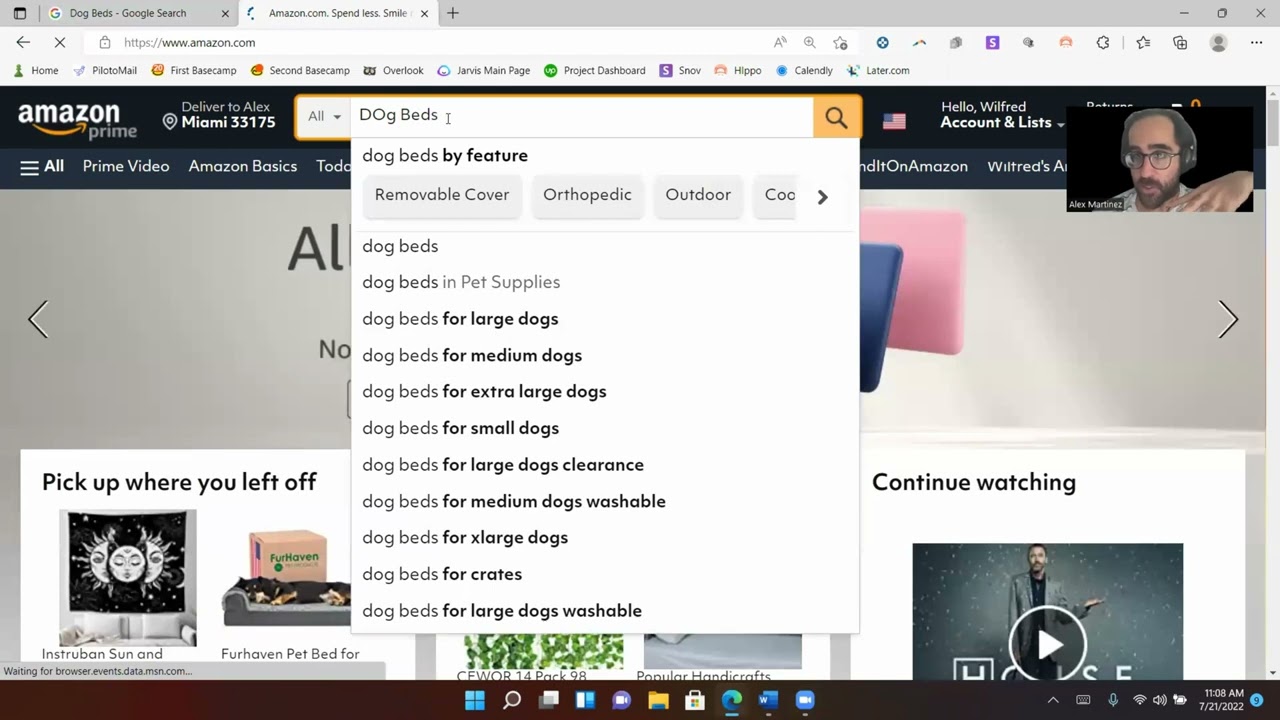Open Deliver to Alex Miami location
Viewport: 1280px width, 720px height.
point(219,115)
